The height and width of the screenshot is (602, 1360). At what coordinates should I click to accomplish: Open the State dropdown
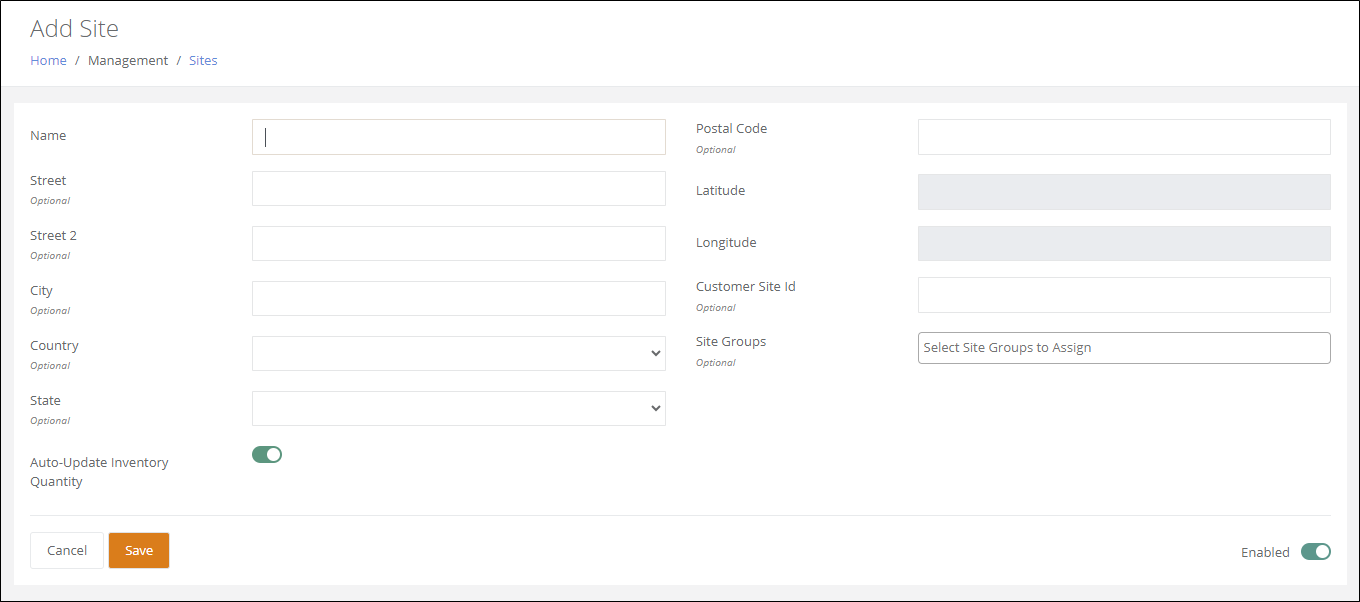click(x=458, y=408)
